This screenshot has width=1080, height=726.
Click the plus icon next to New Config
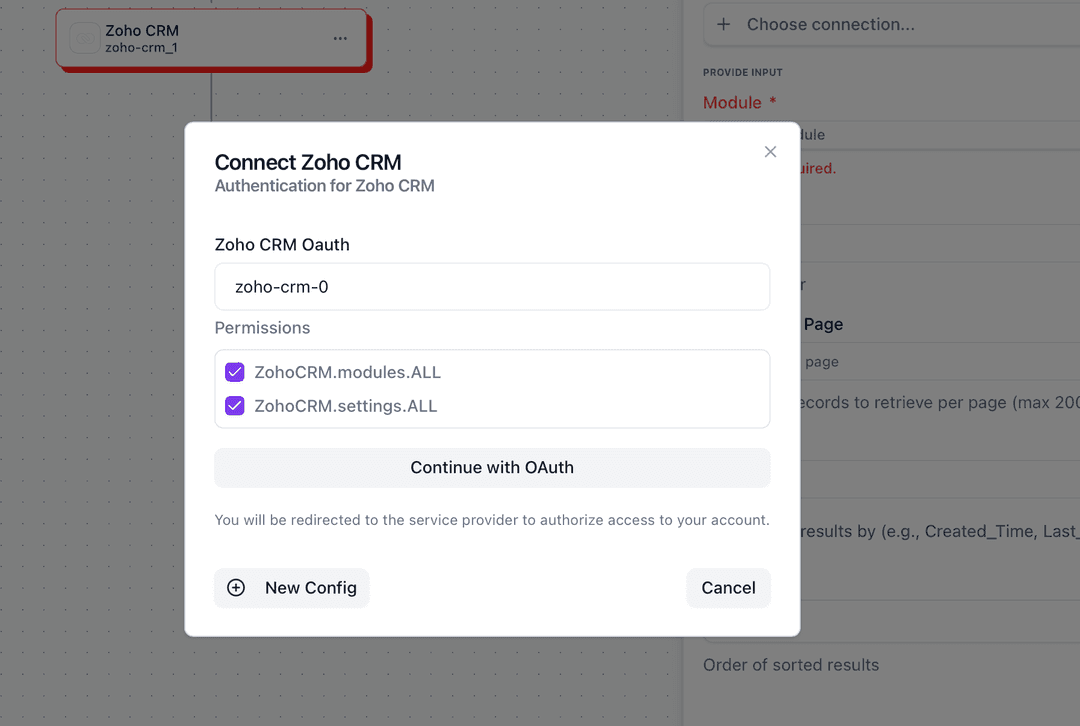(236, 588)
